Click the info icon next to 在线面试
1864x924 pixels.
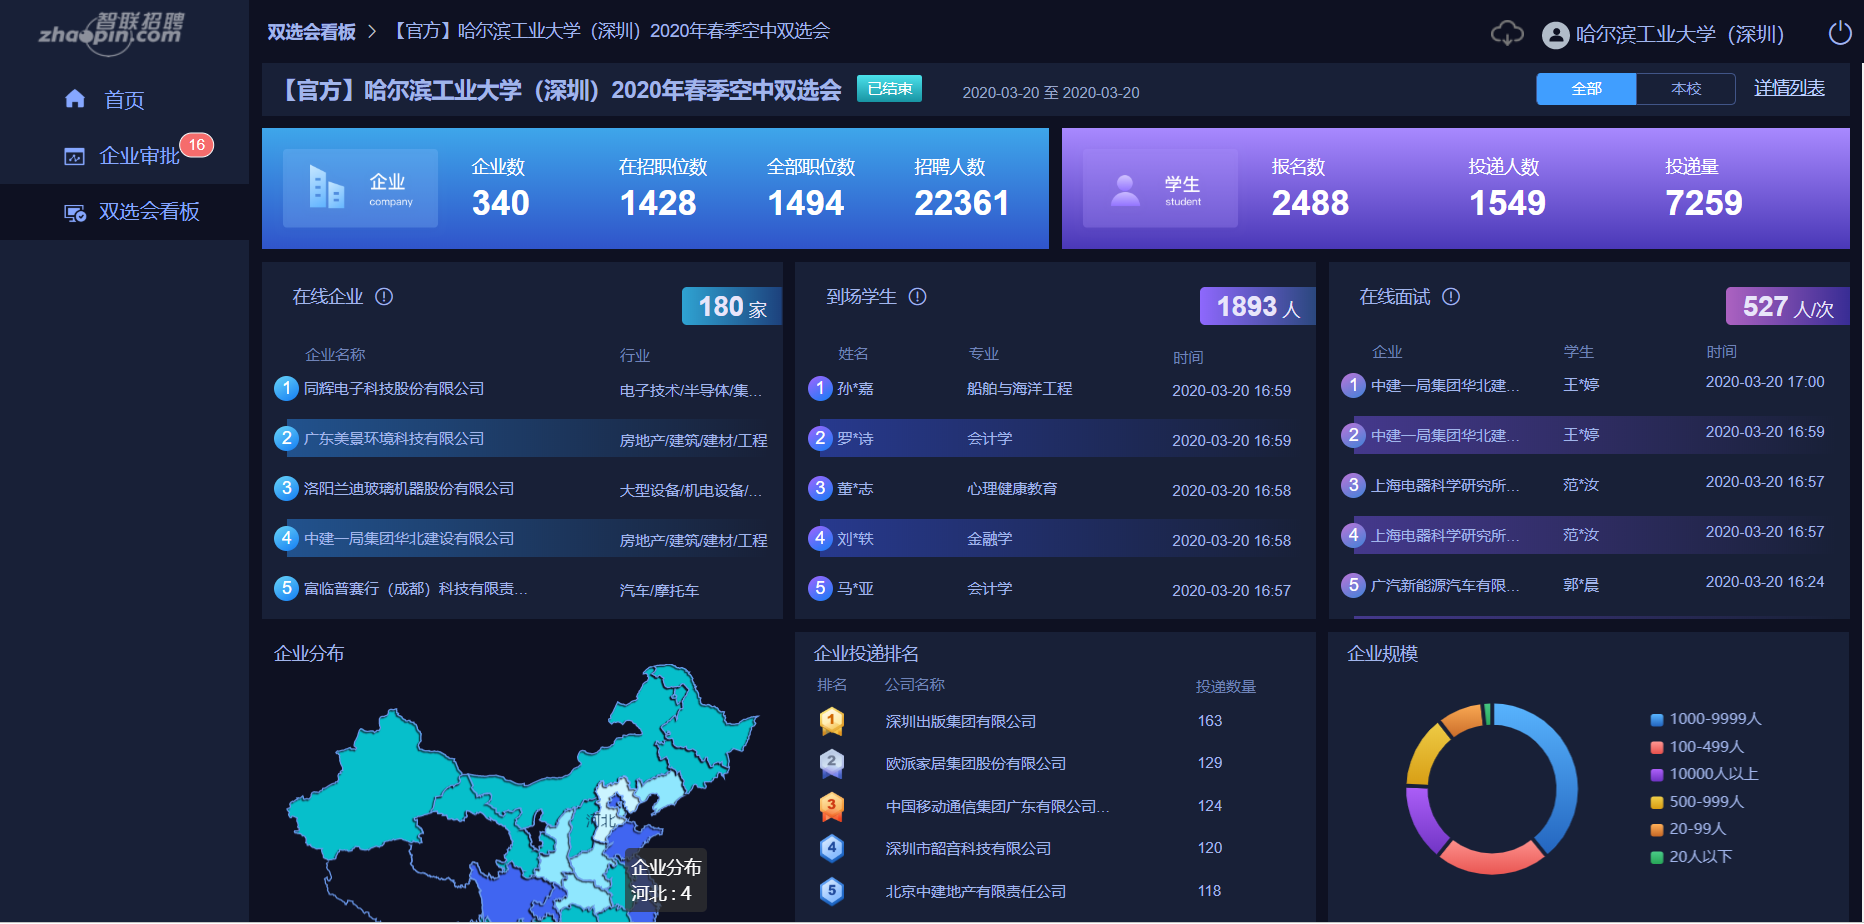click(1451, 297)
